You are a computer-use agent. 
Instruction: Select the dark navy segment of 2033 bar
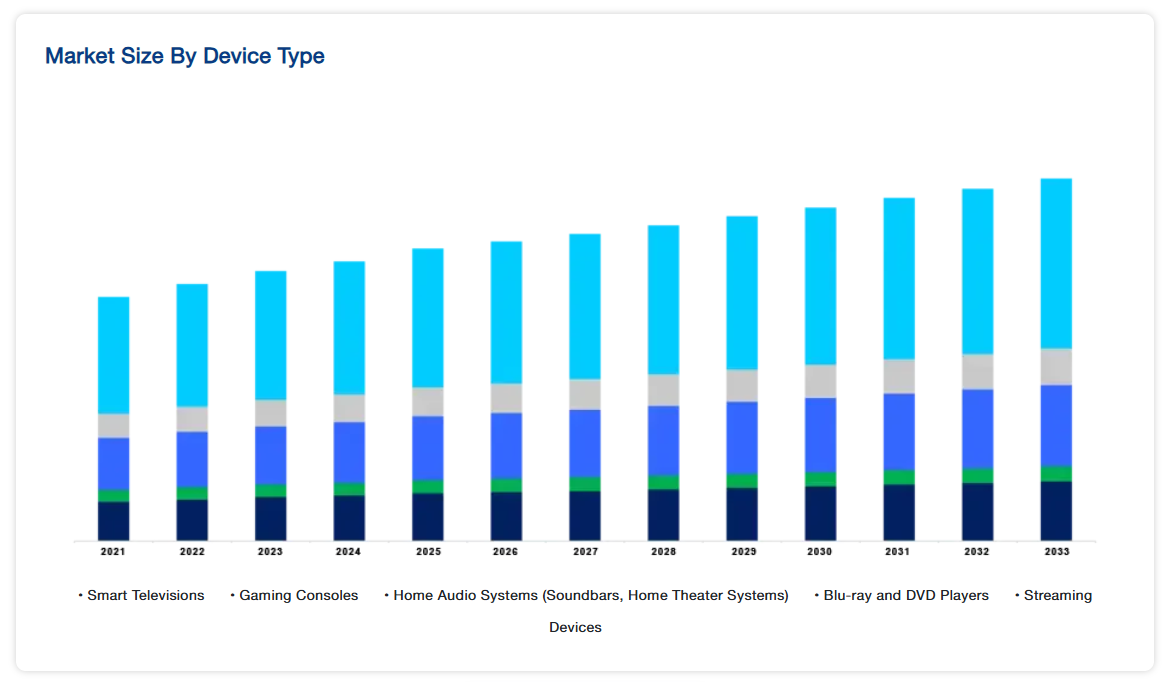coord(1056,511)
